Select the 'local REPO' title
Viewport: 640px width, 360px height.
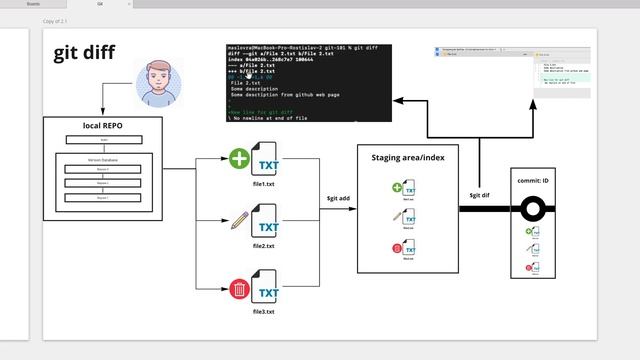[x=102, y=126]
